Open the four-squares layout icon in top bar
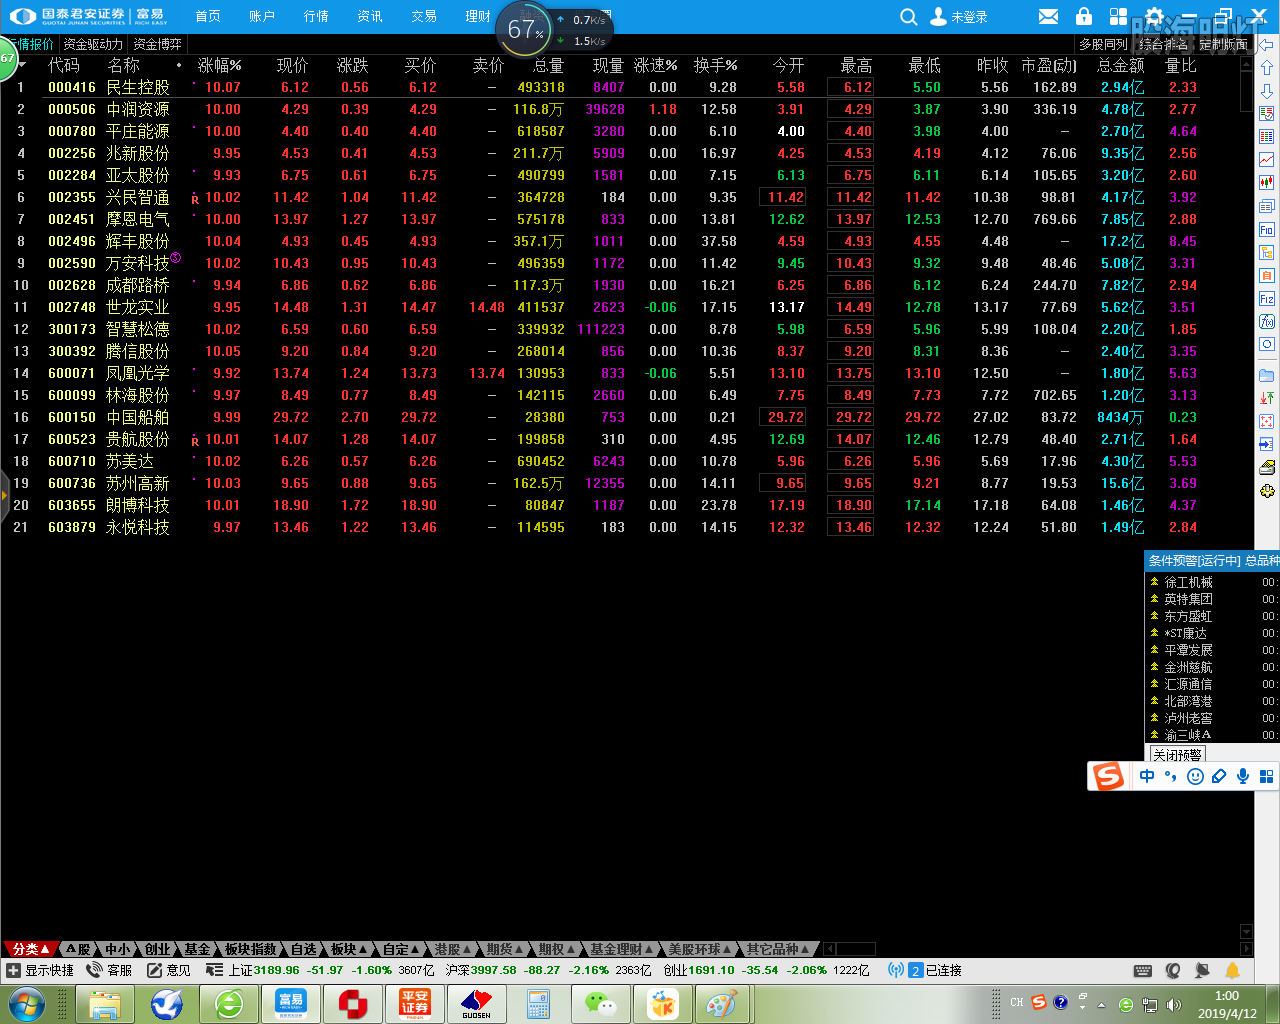This screenshot has width=1280, height=1024. click(x=1118, y=17)
